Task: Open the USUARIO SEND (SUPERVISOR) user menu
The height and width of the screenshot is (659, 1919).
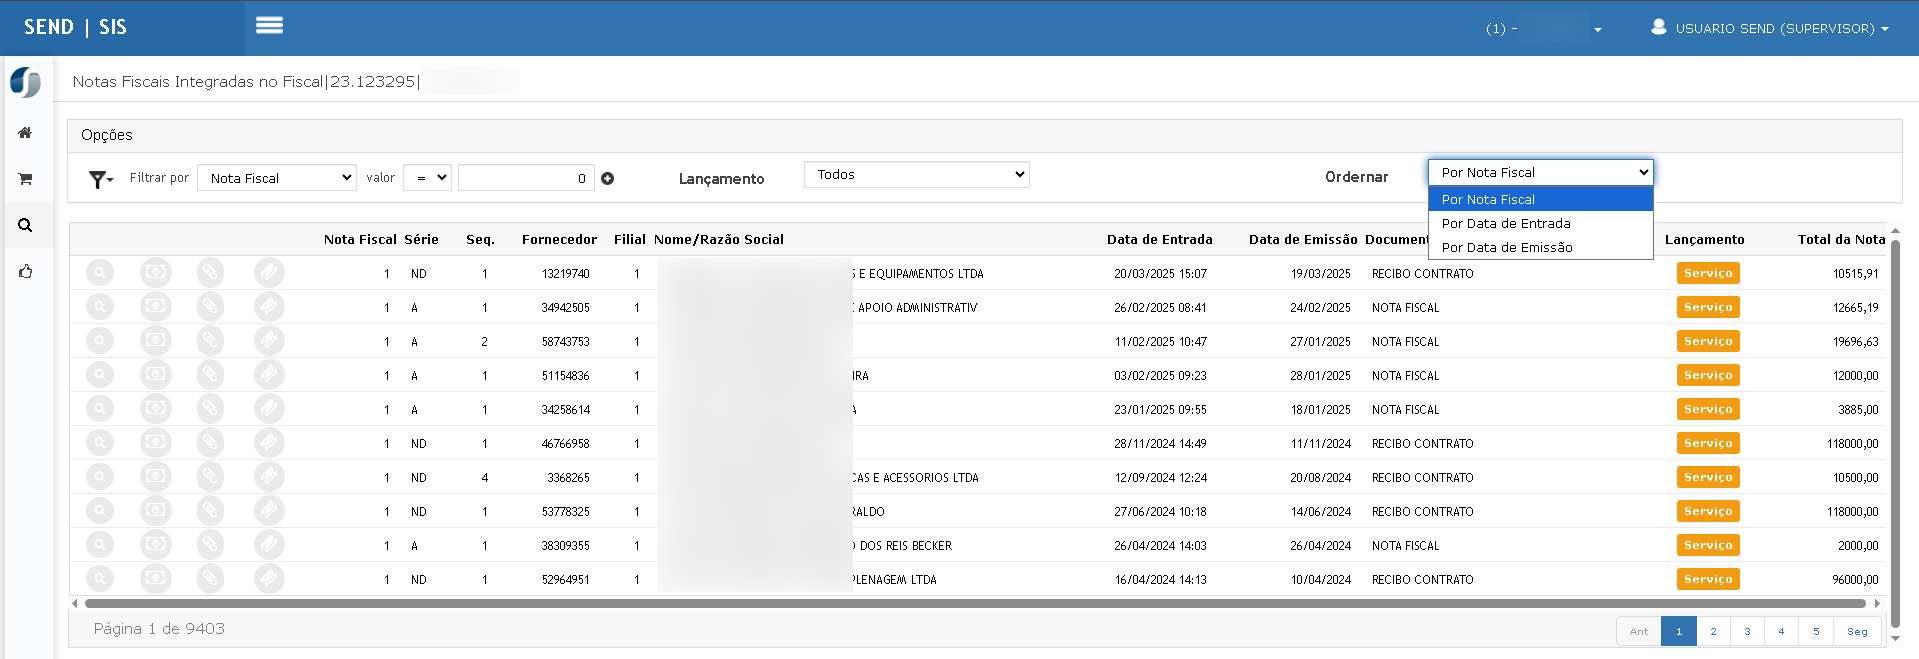Action: [1771, 28]
